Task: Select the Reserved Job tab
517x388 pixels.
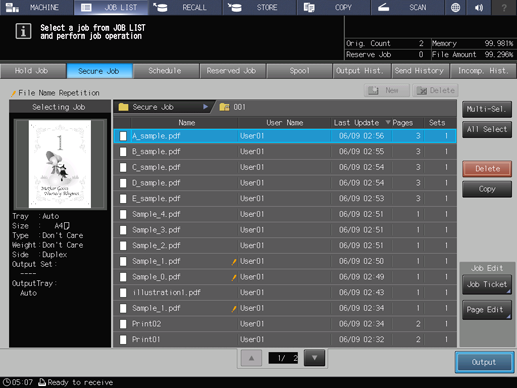Action: [x=232, y=71]
